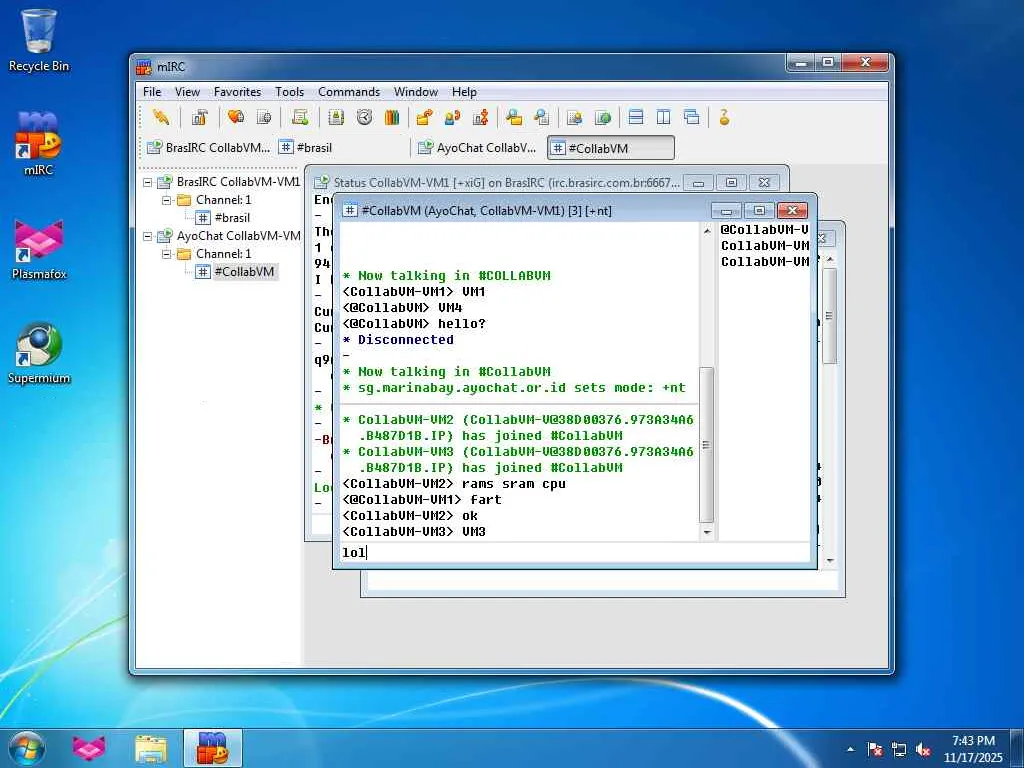Screen dimensions: 1024x768
Task: Open the View menu
Action: pos(187,92)
